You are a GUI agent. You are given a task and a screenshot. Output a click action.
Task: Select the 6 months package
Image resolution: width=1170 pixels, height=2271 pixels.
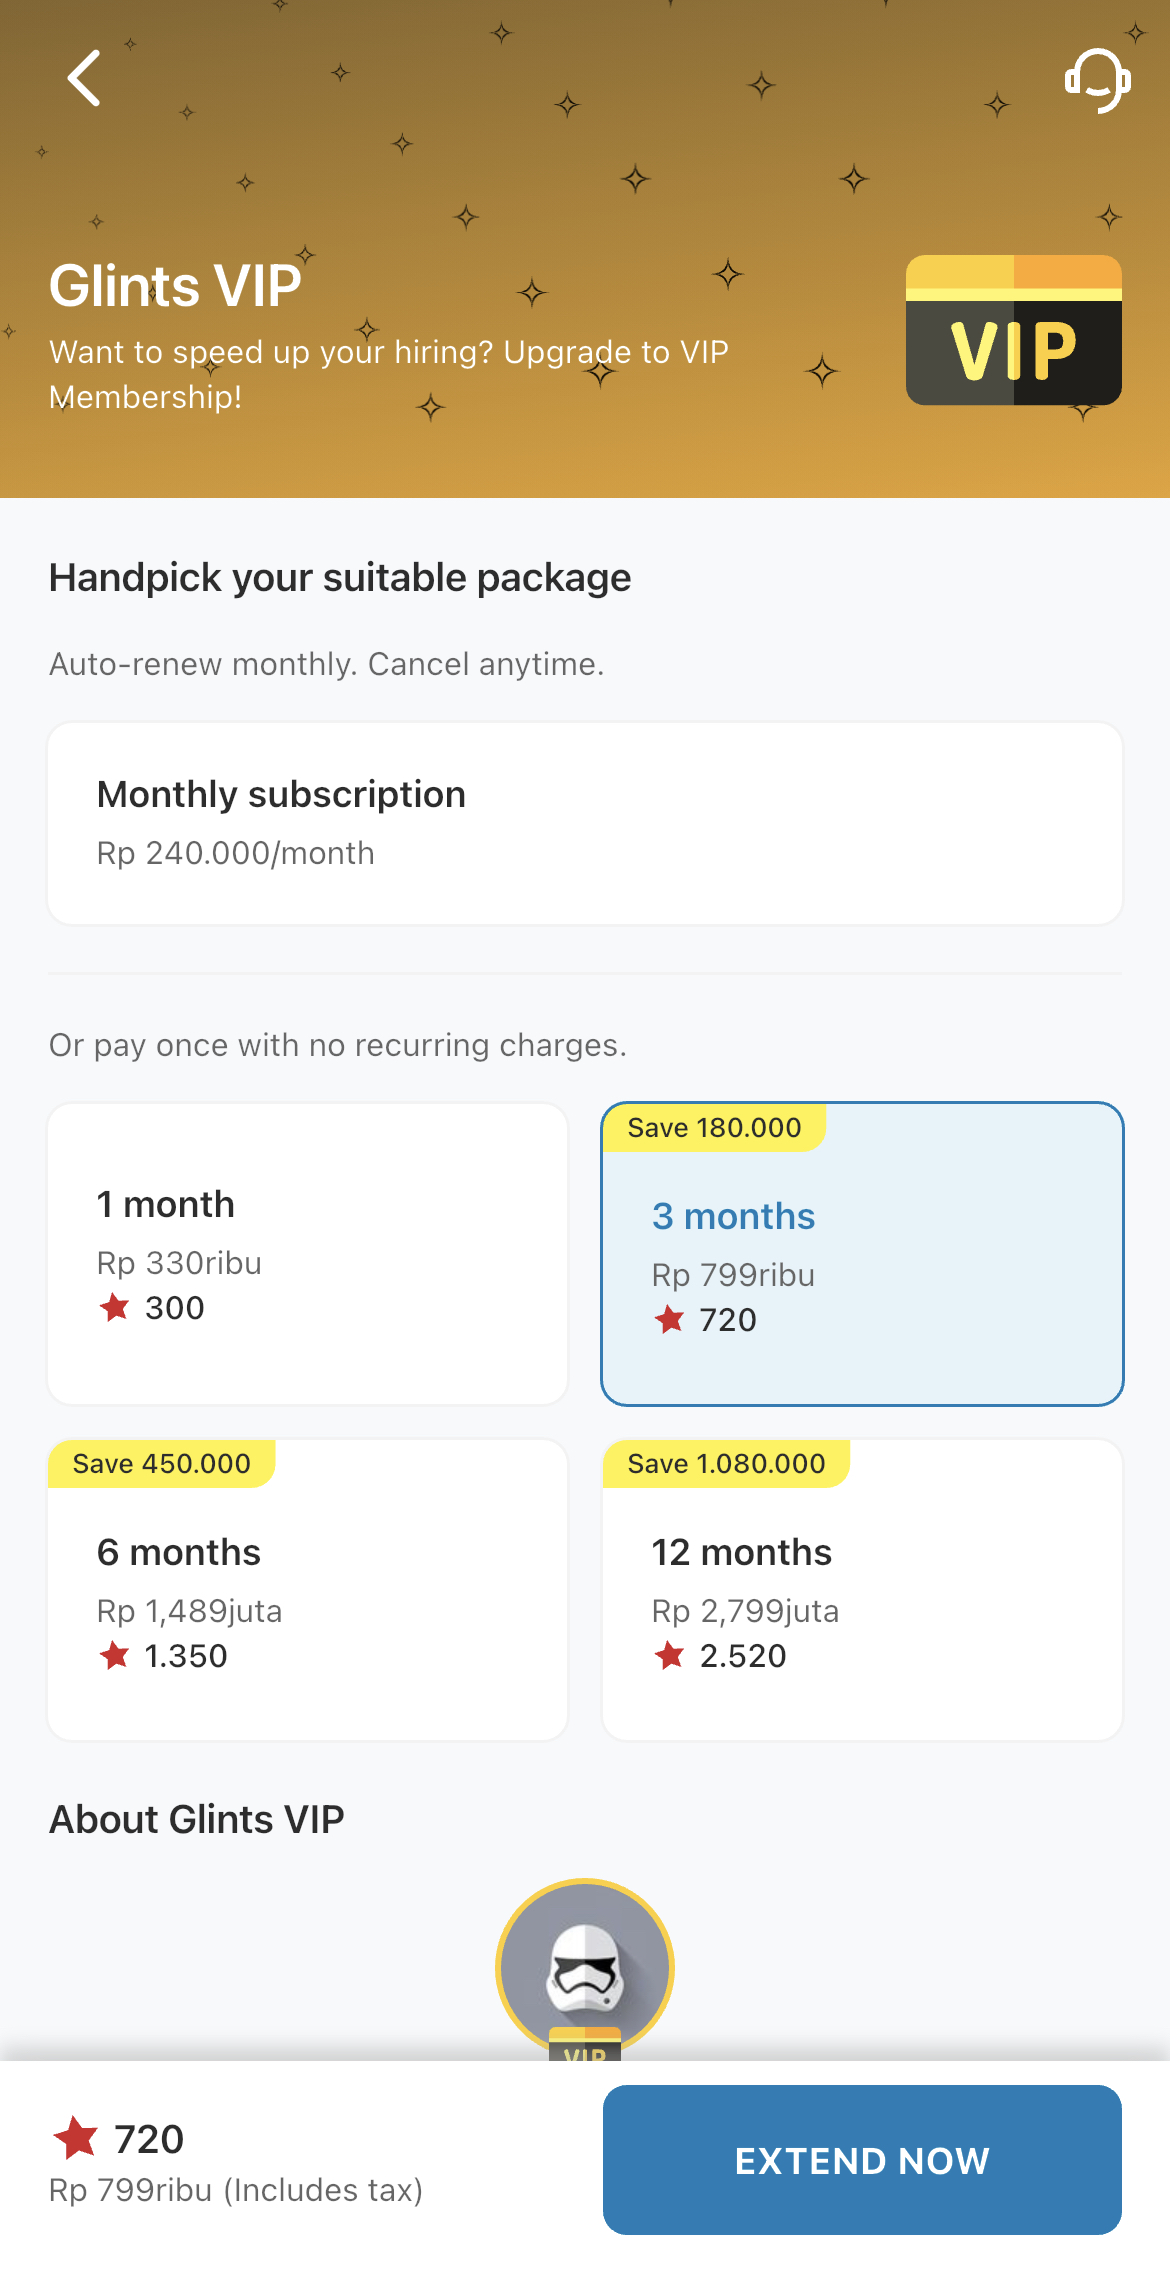click(x=308, y=1590)
